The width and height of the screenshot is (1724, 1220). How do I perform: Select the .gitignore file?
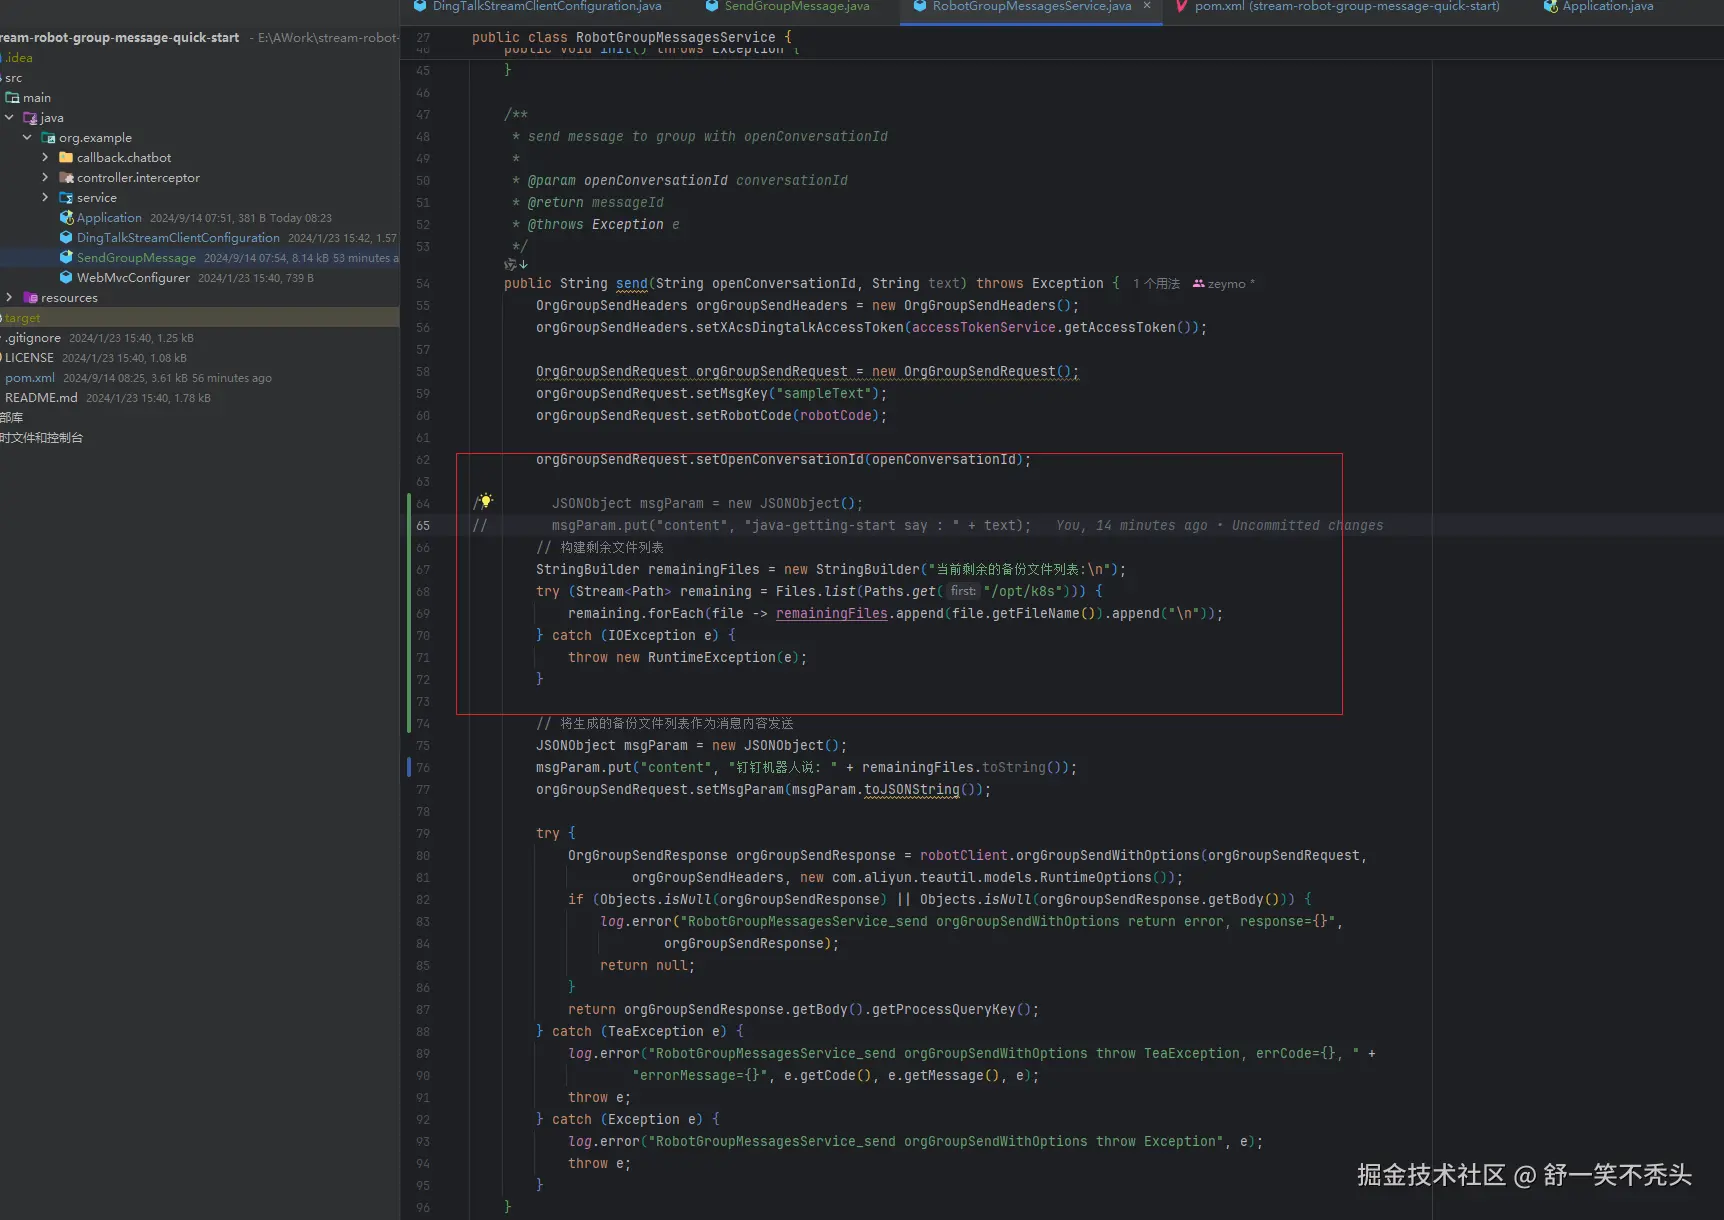(33, 338)
